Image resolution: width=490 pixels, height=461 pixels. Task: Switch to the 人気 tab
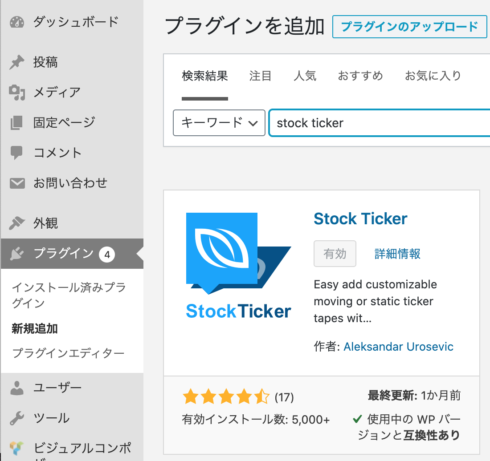tap(305, 76)
